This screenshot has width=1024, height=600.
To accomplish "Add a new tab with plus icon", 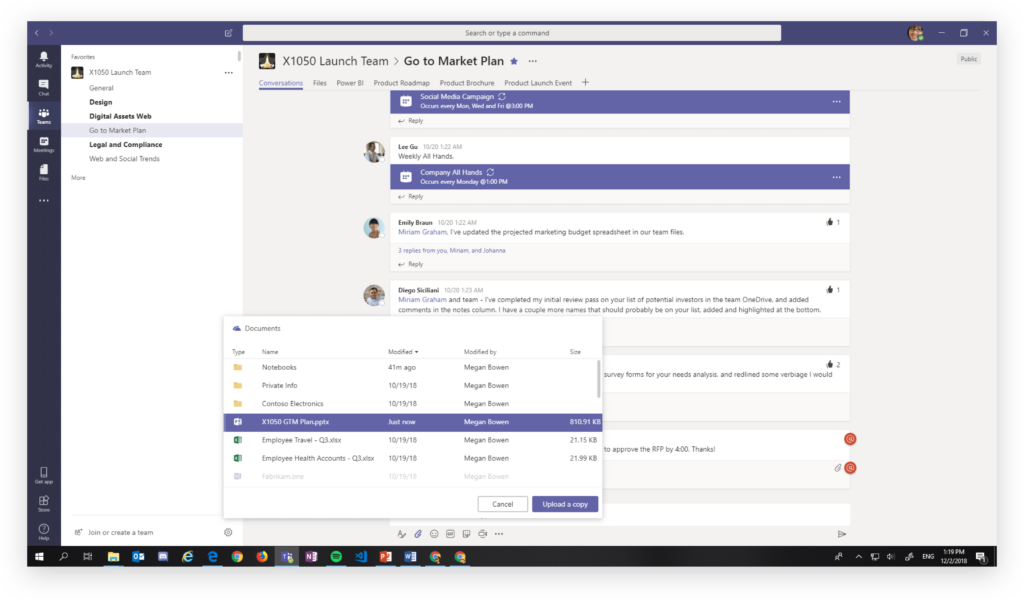I will point(585,82).
